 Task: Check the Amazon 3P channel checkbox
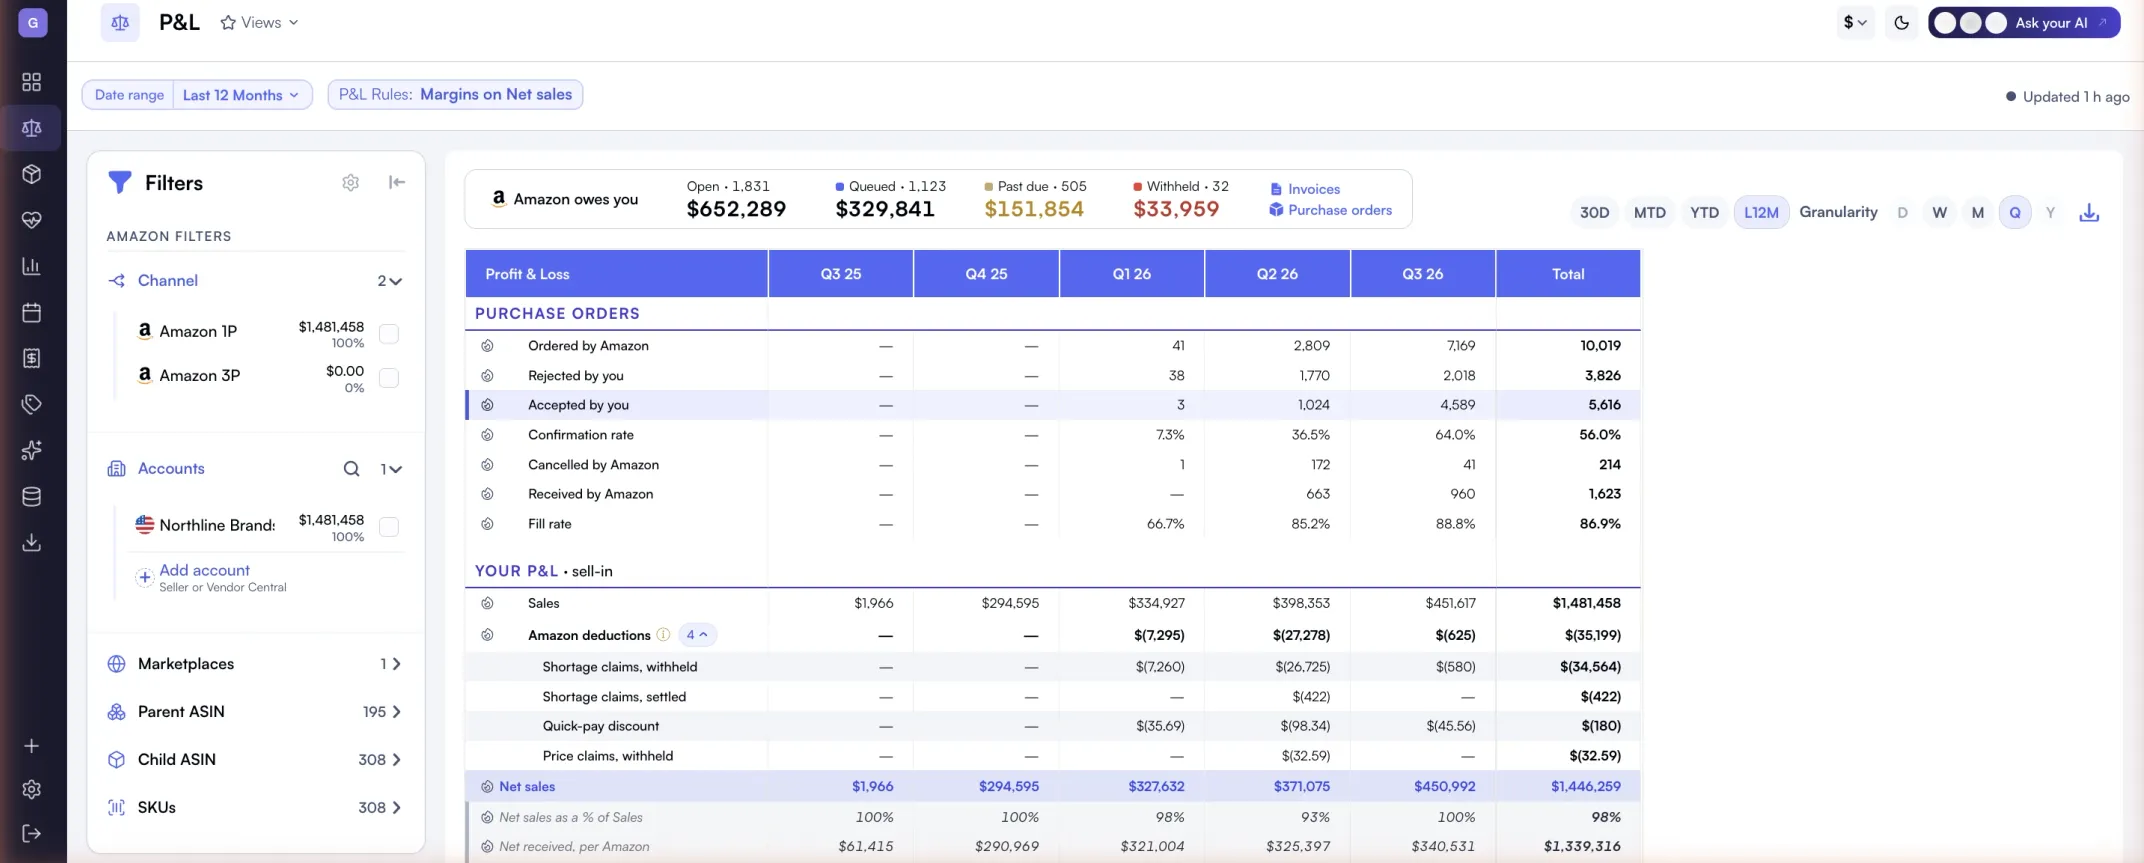pyautogui.click(x=389, y=378)
